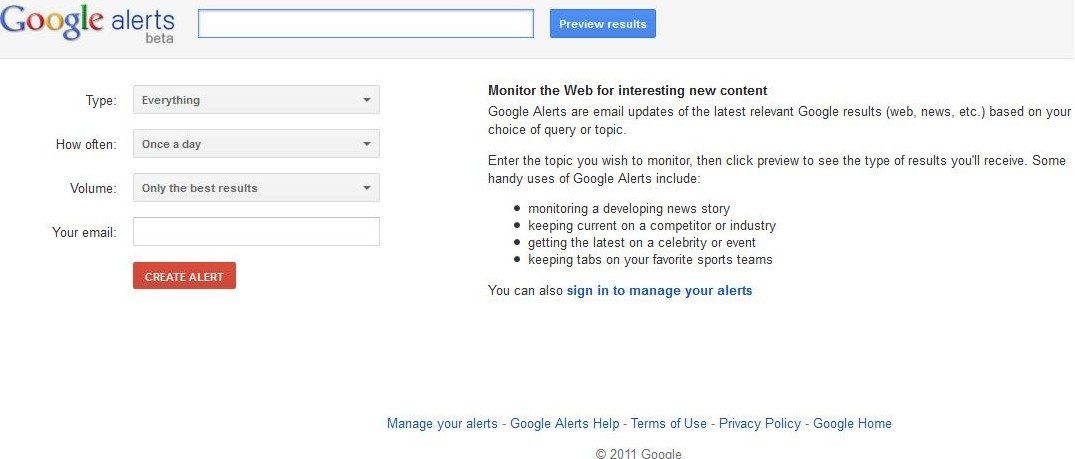Click into the Your email field

pos(256,232)
